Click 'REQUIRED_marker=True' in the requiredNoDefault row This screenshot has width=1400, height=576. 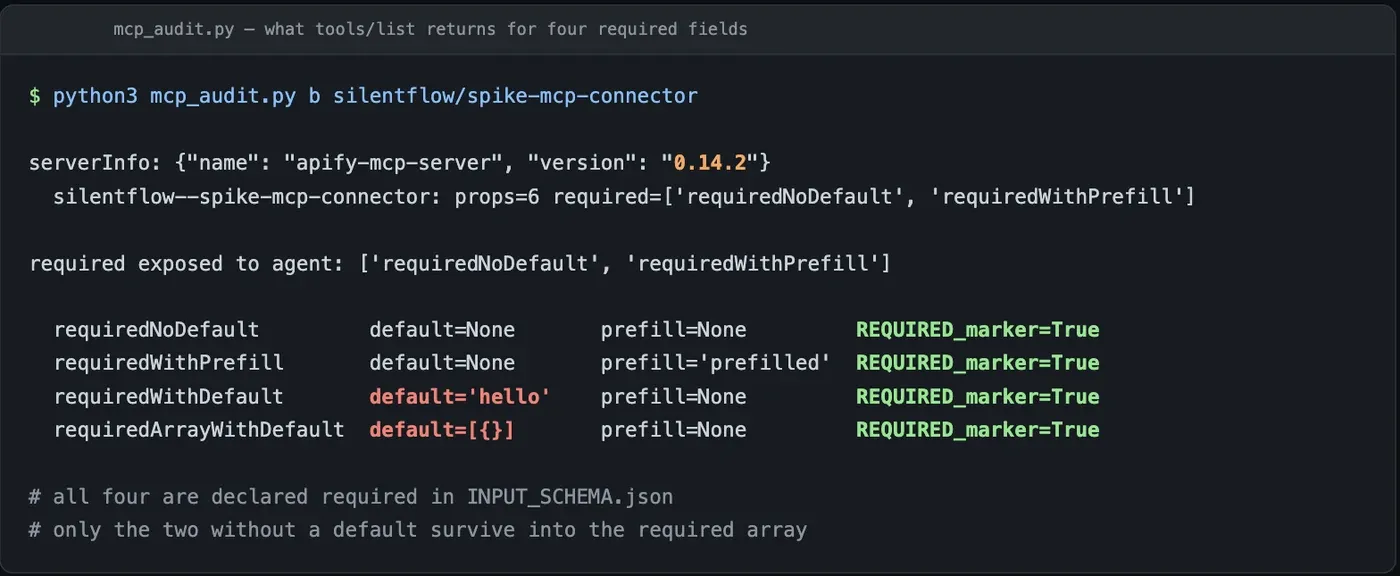978,330
